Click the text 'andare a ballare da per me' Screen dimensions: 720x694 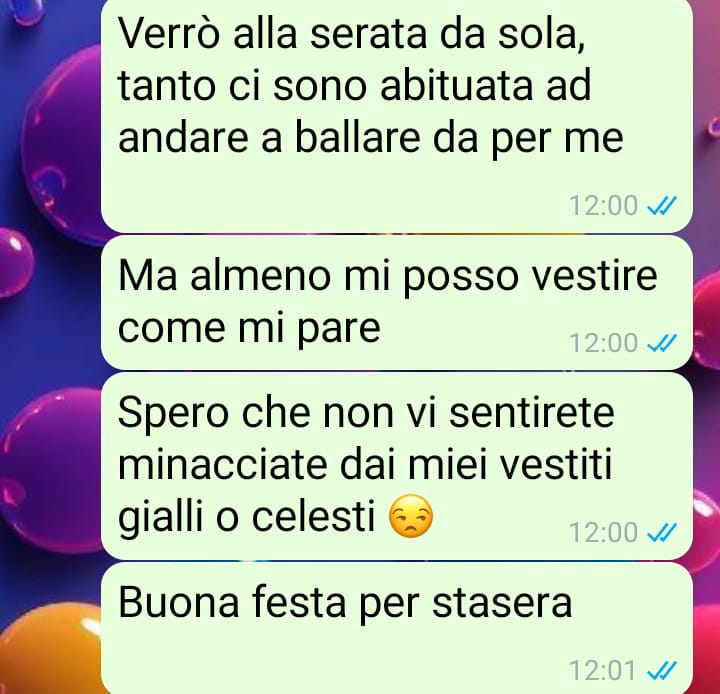[x=371, y=139]
